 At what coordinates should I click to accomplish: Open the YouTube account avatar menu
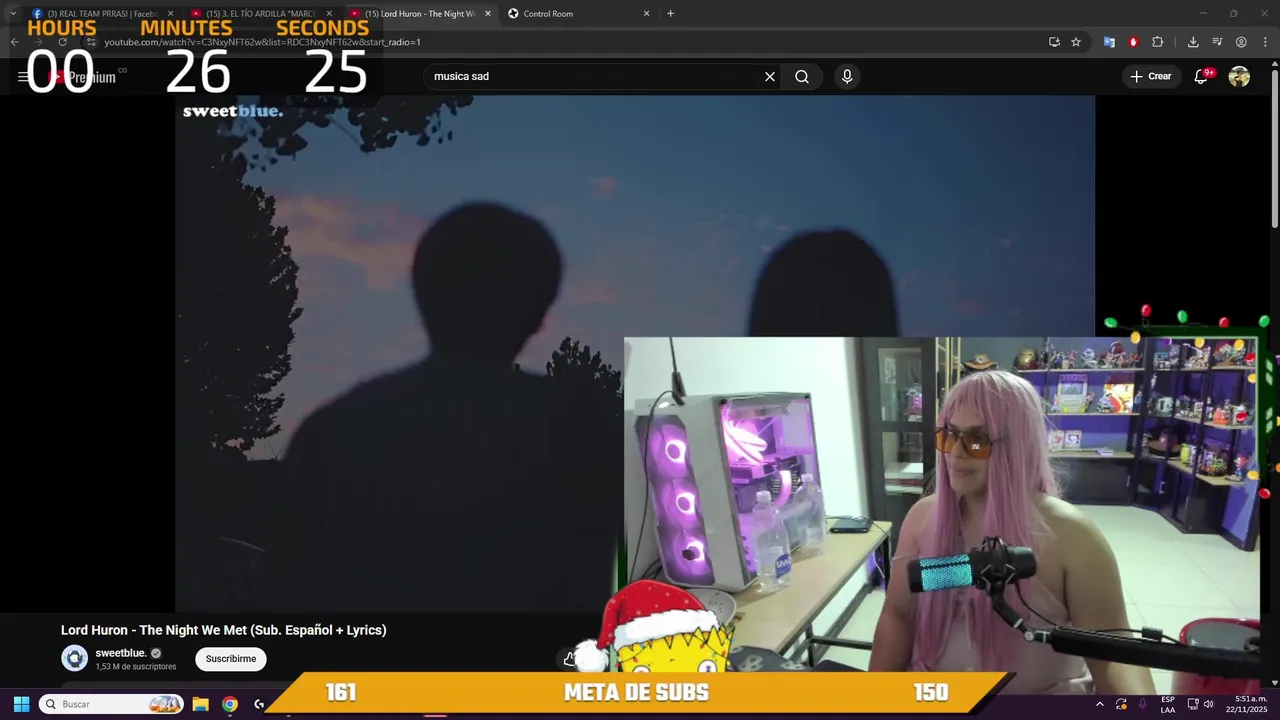pyautogui.click(x=1239, y=76)
